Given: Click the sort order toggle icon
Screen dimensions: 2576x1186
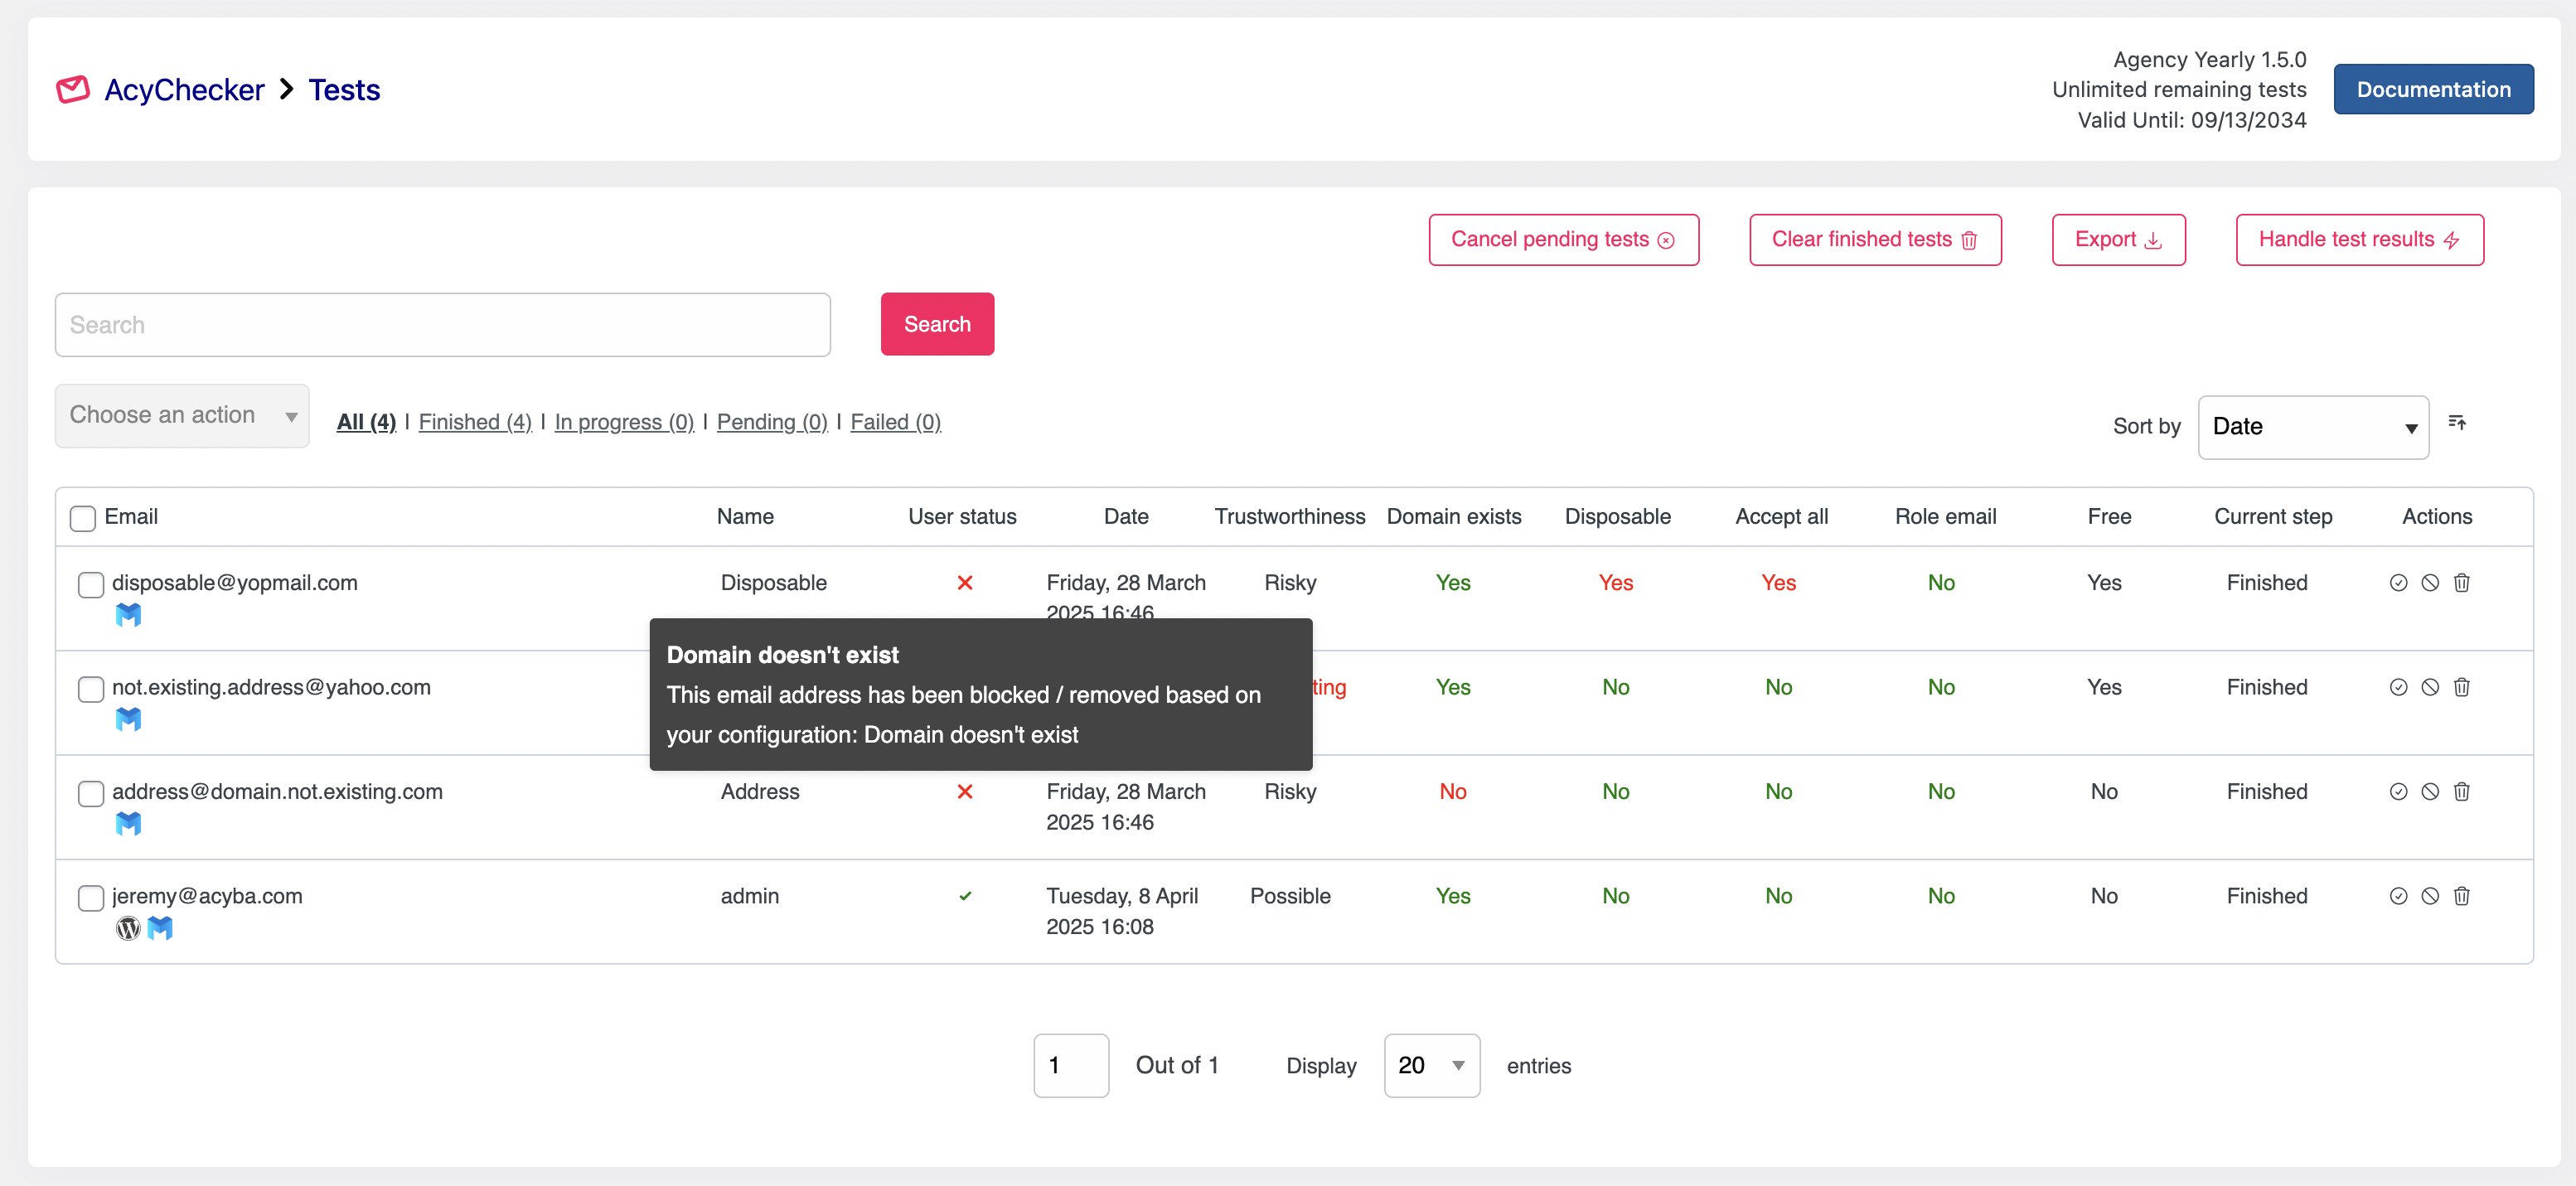Looking at the screenshot, I should pos(2457,423).
